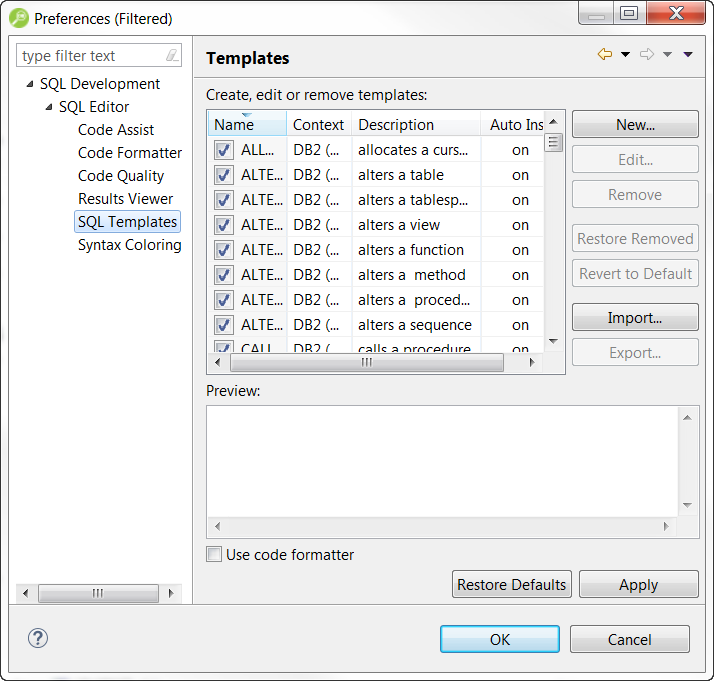This screenshot has height=681, width=714.
Task: Click the help question mark icon
Action: click(x=38, y=639)
